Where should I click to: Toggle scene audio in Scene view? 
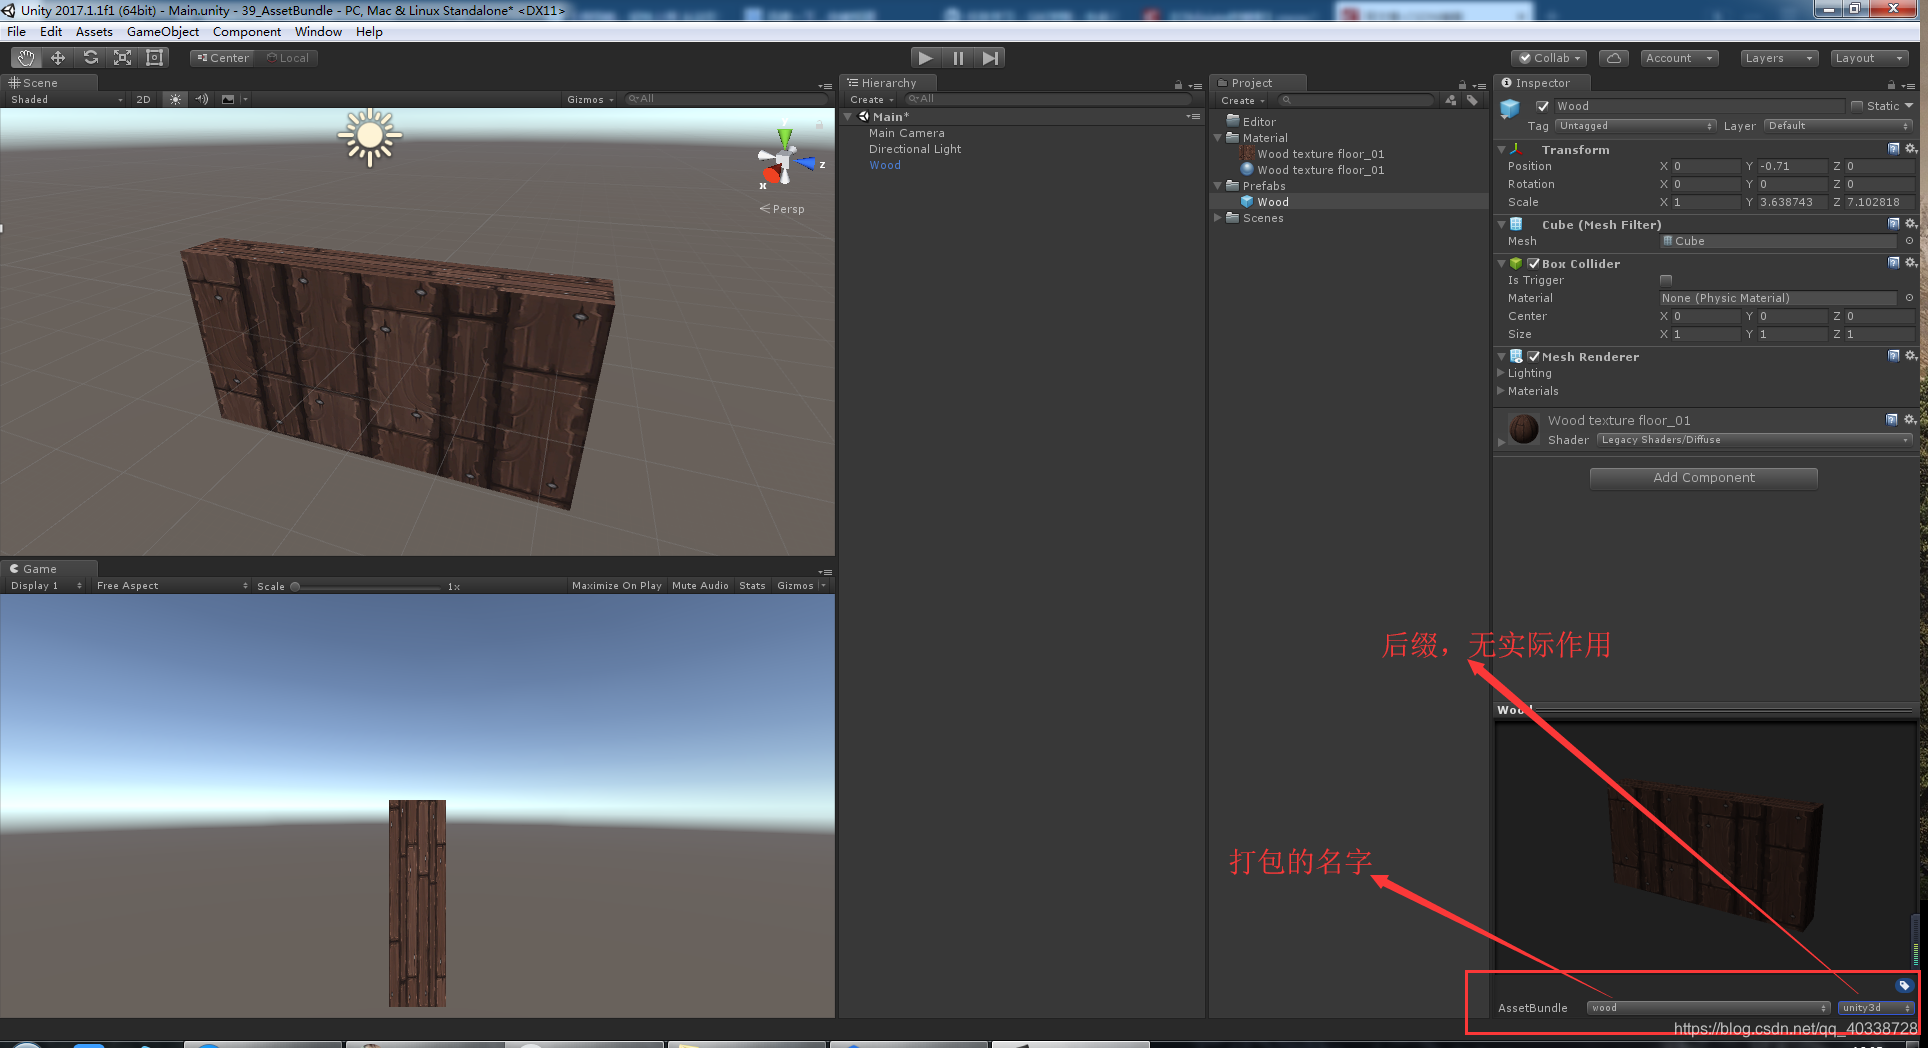point(201,99)
